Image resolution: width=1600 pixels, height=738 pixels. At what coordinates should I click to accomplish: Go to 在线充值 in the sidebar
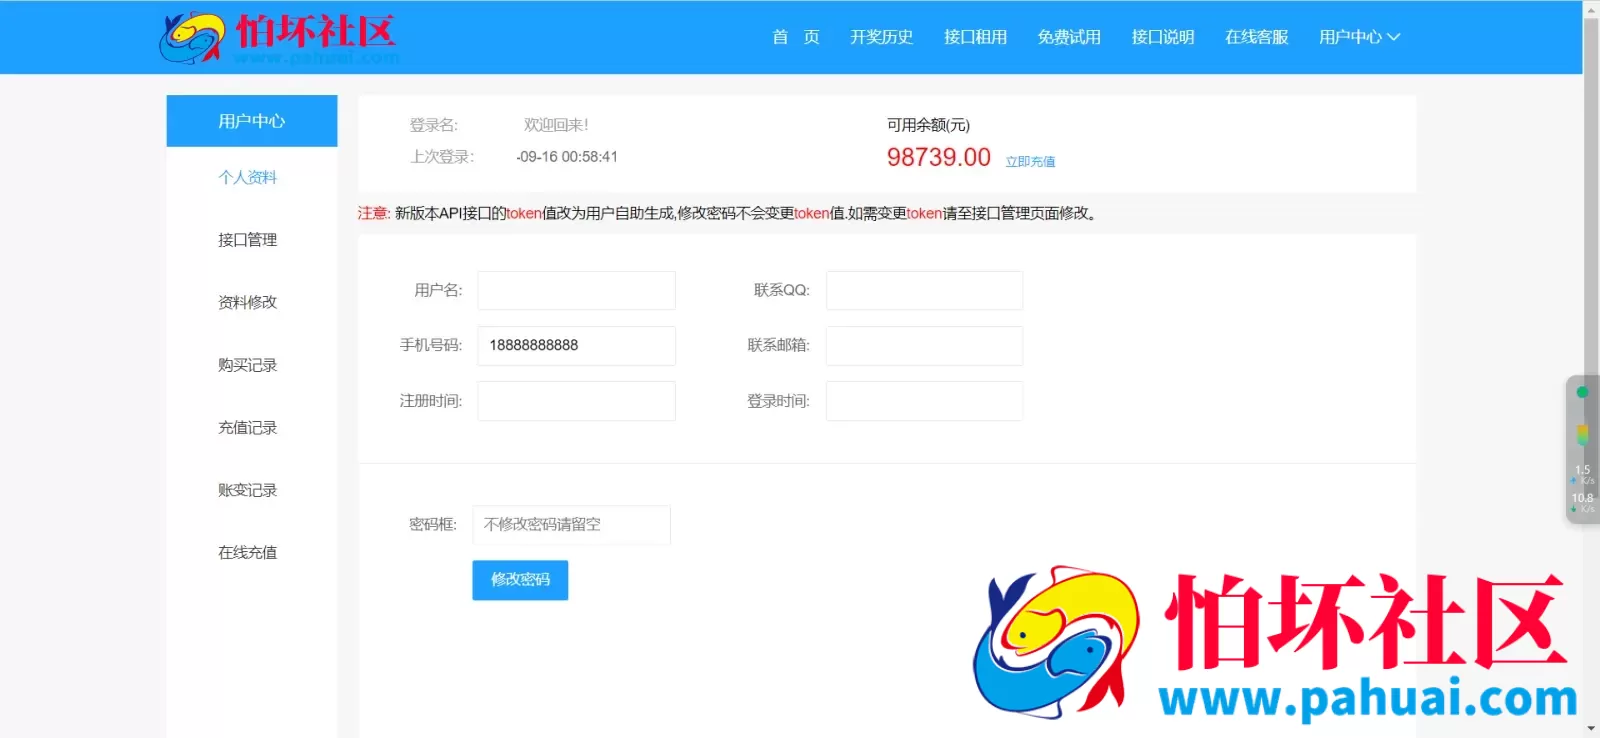(x=248, y=552)
